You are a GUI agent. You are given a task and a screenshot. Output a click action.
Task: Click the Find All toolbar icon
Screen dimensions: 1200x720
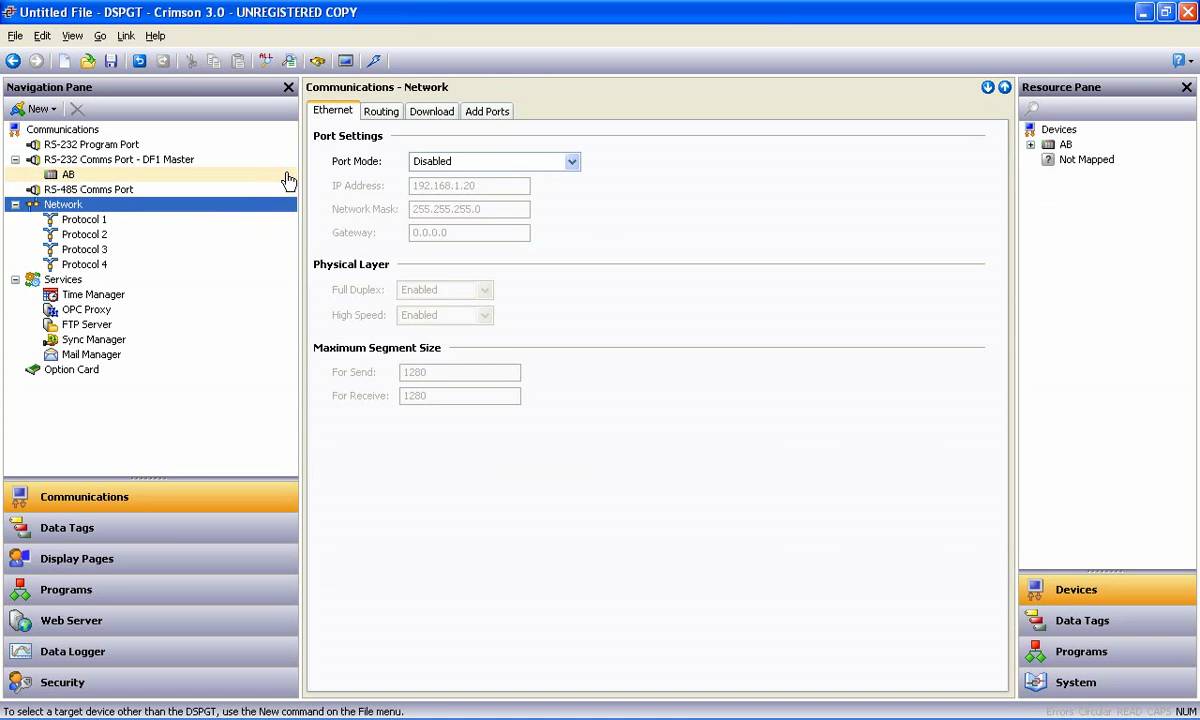pyautogui.click(x=266, y=61)
